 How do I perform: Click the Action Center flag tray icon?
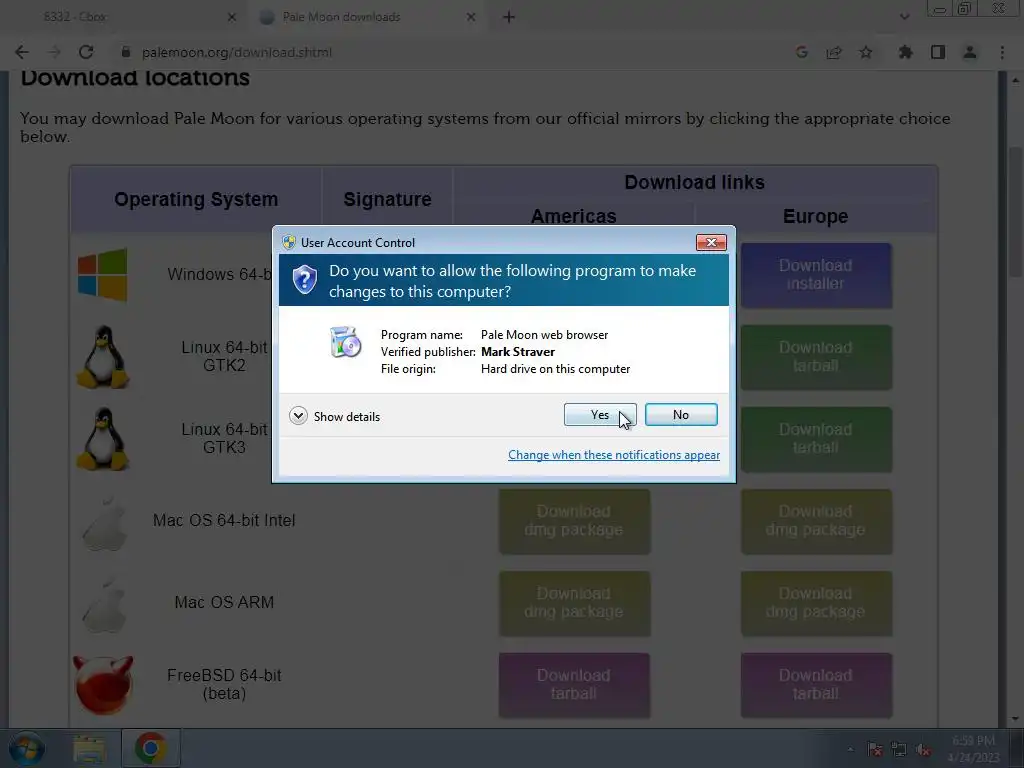click(x=874, y=750)
